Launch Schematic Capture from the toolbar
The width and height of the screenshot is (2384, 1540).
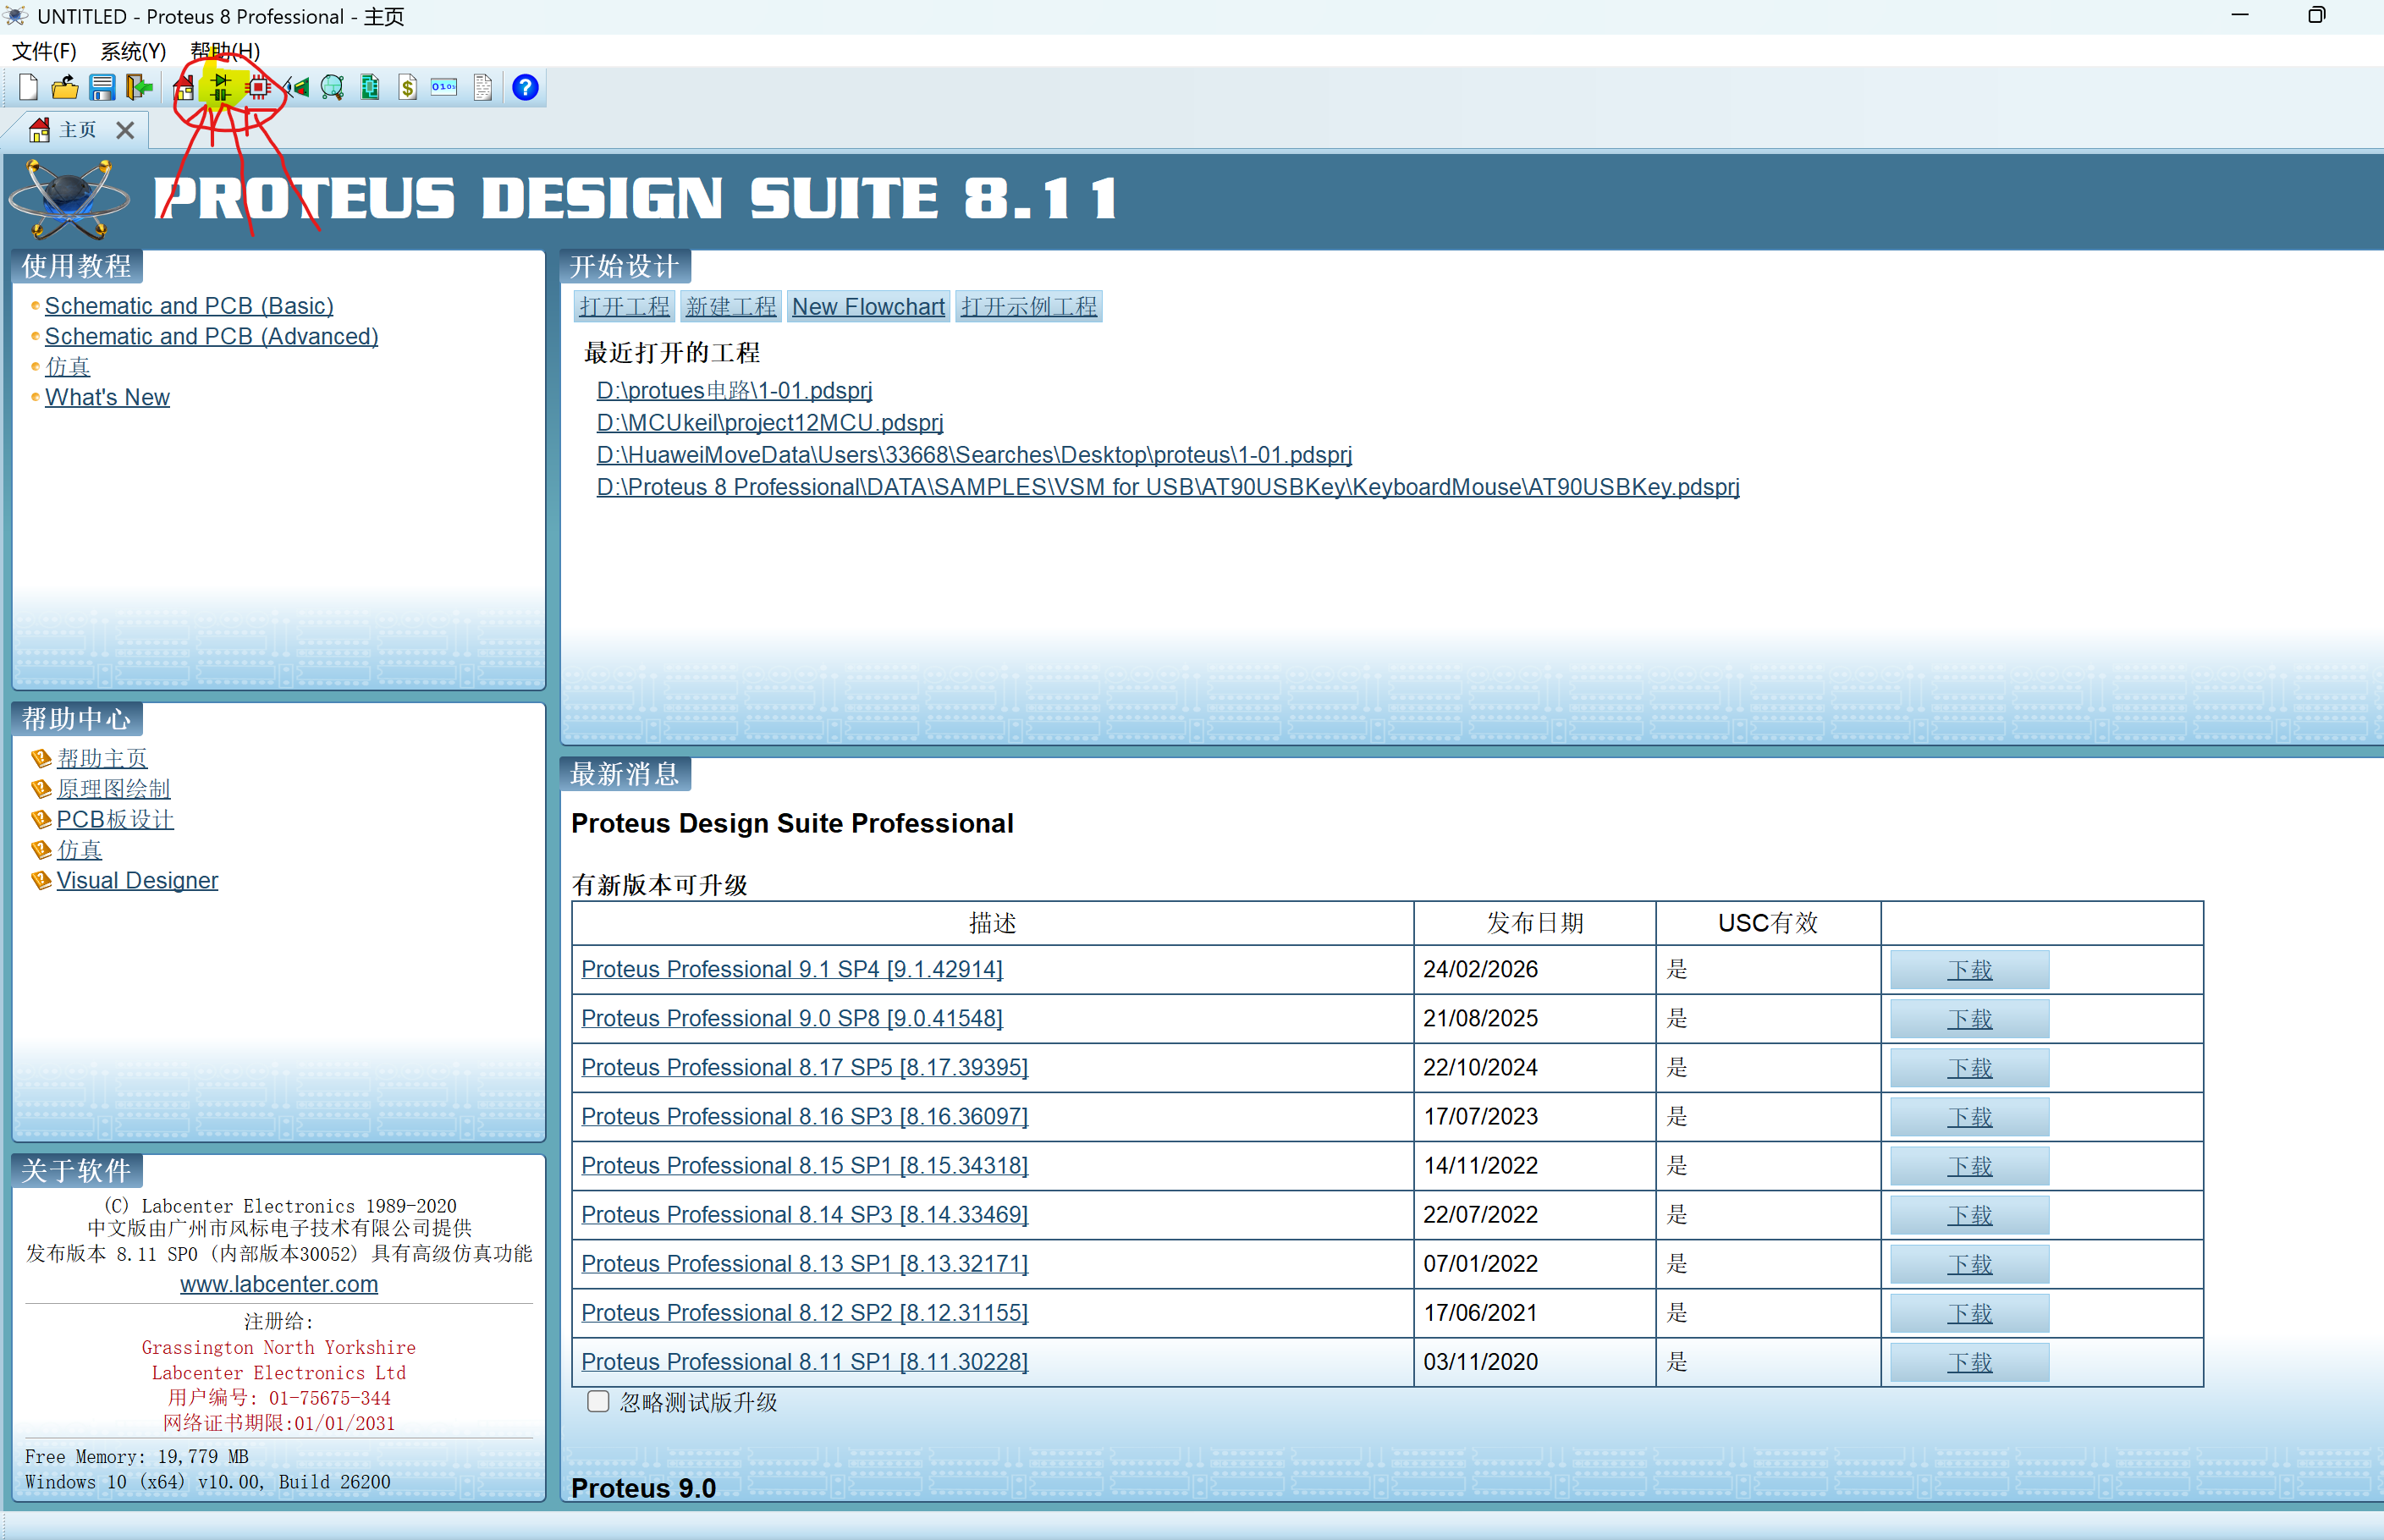pyautogui.click(x=221, y=88)
